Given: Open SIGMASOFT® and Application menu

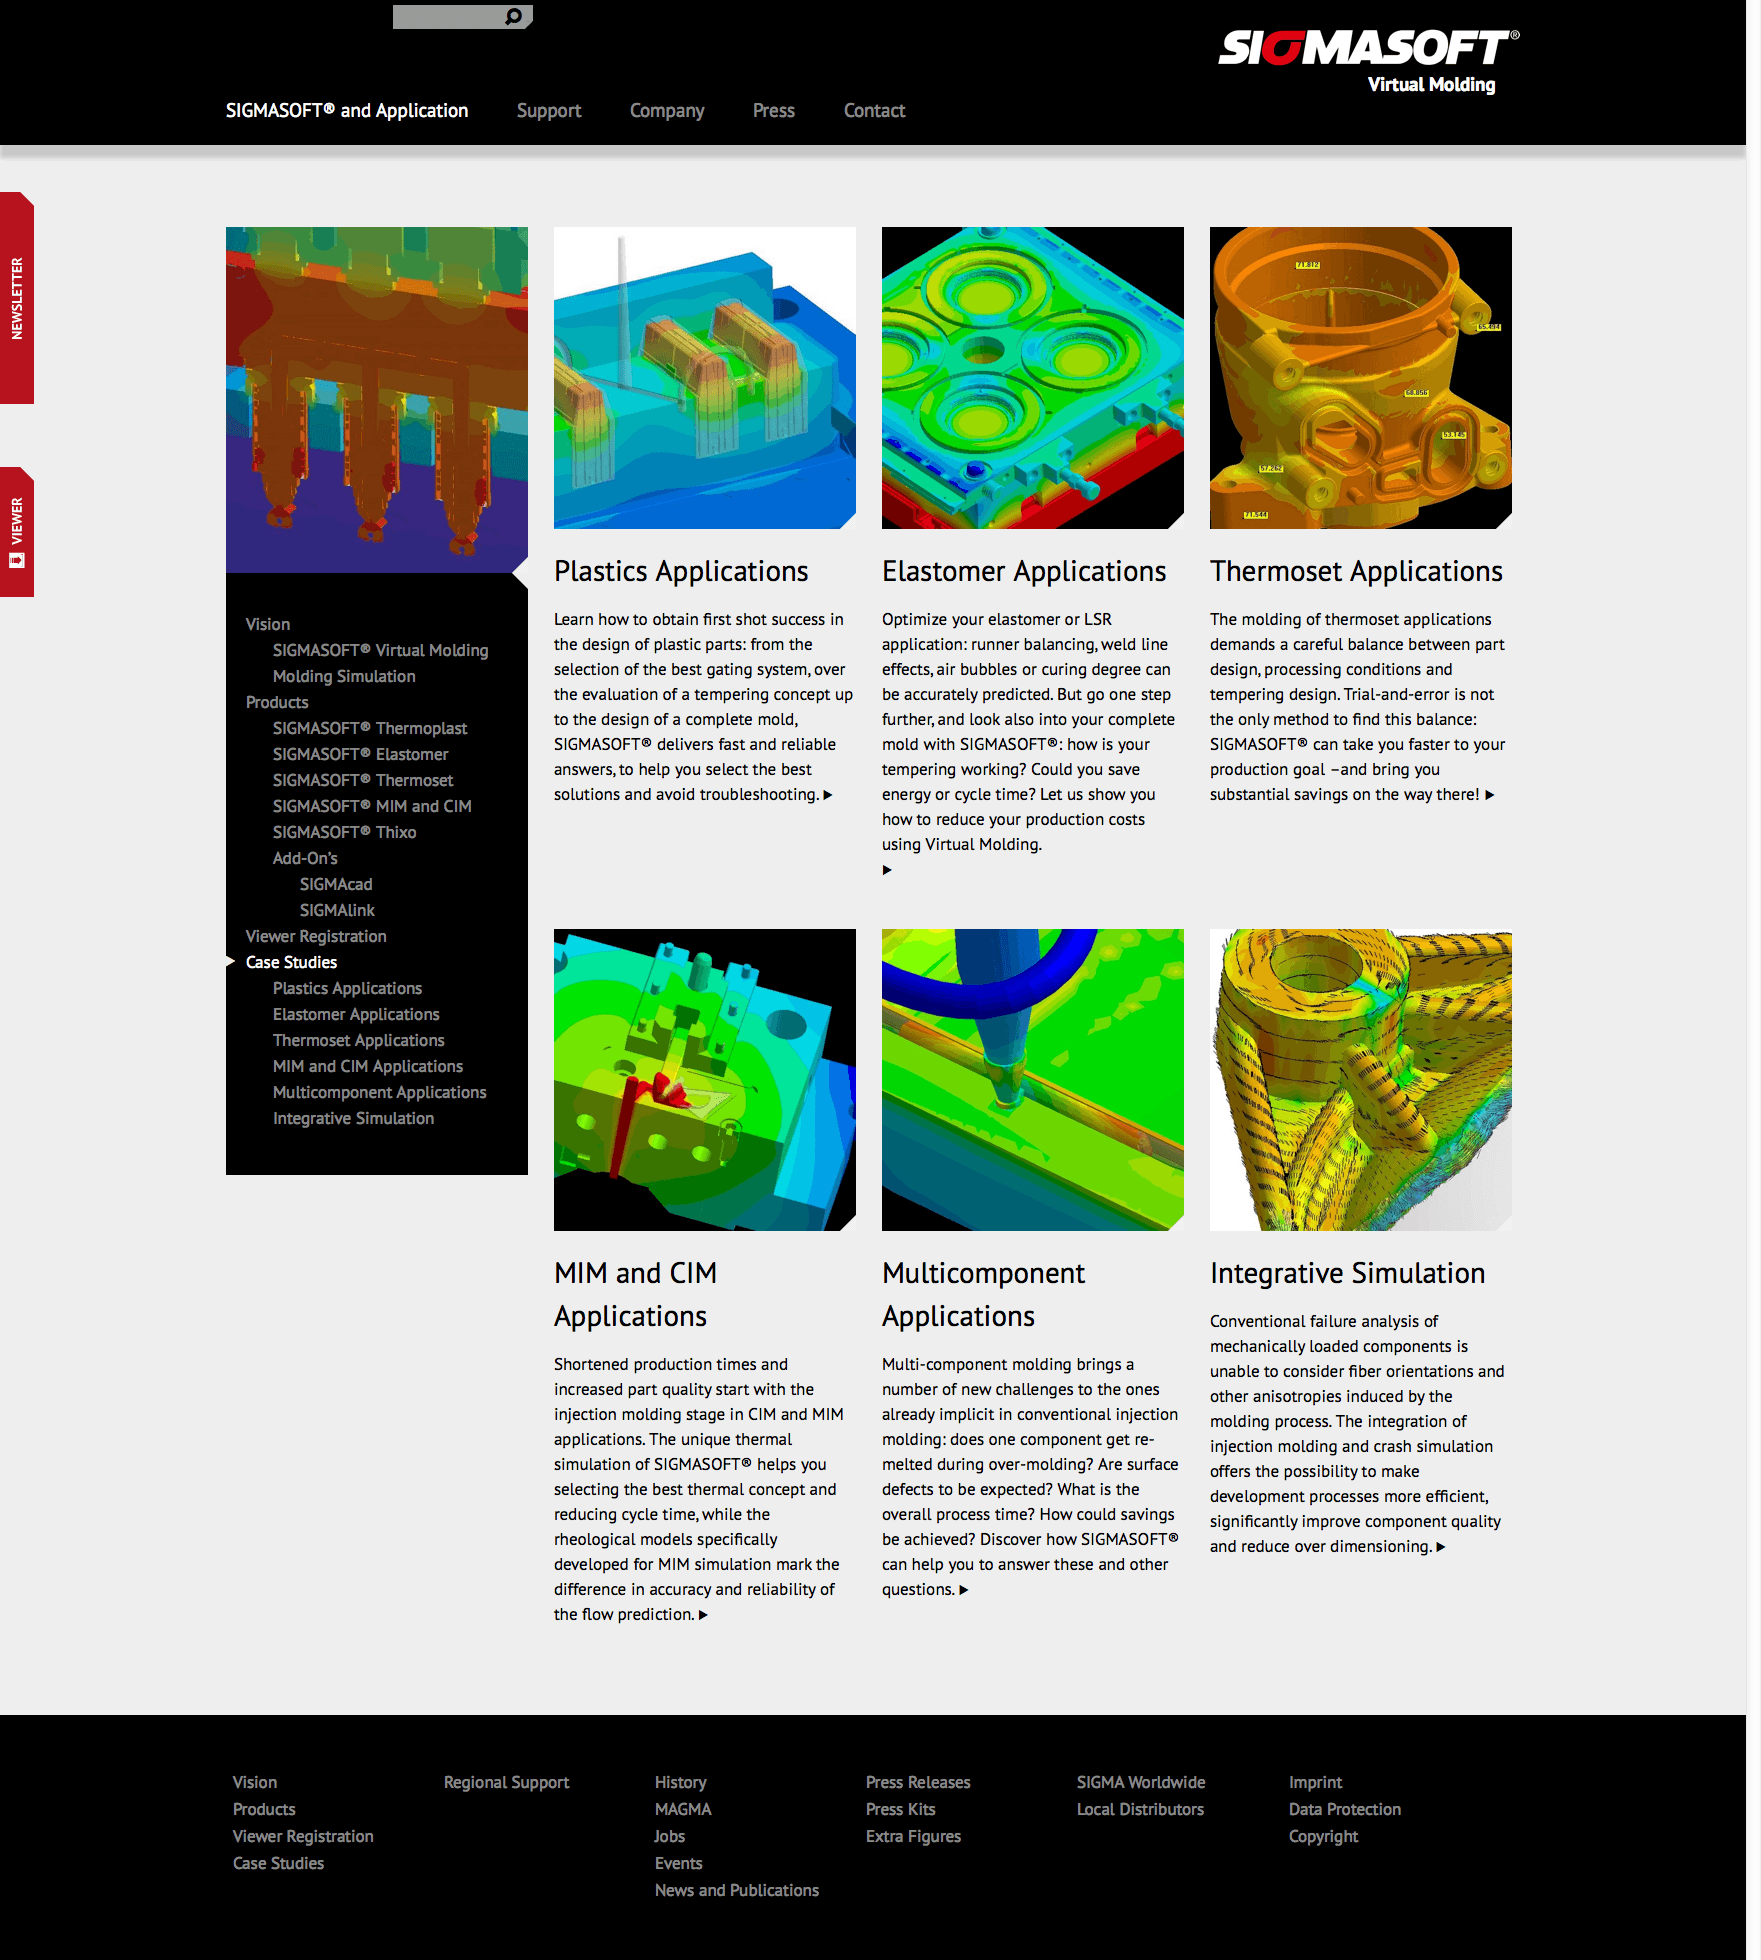Looking at the screenshot, I should point(347,111).
